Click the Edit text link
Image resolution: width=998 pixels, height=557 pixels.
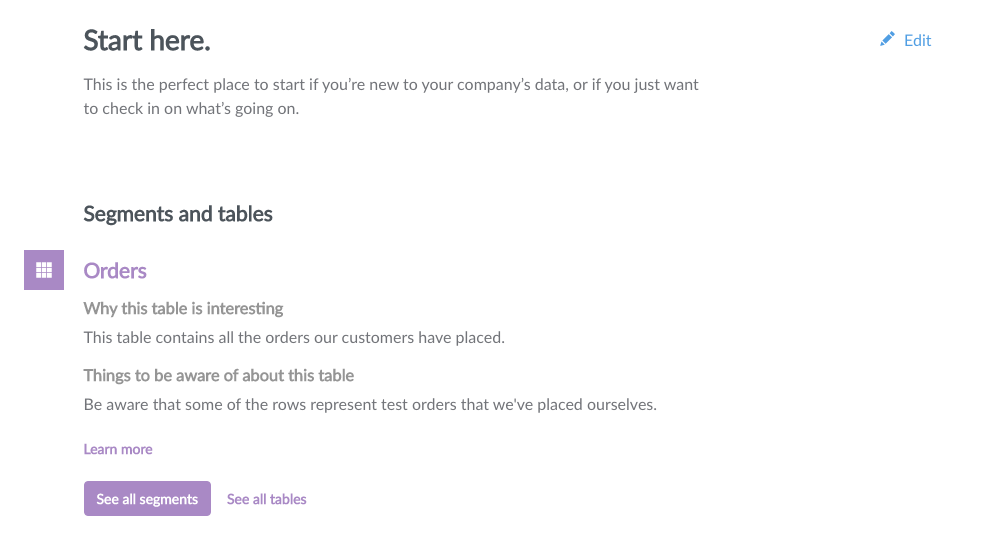[x=917, y=40]
